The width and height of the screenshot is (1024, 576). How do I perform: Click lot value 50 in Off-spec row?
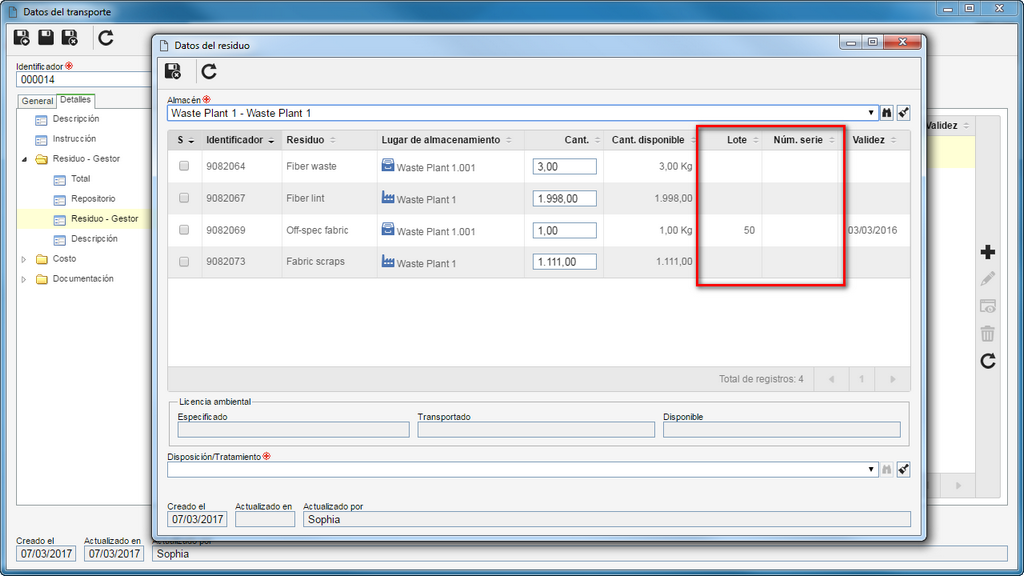(x=749, y=231)
